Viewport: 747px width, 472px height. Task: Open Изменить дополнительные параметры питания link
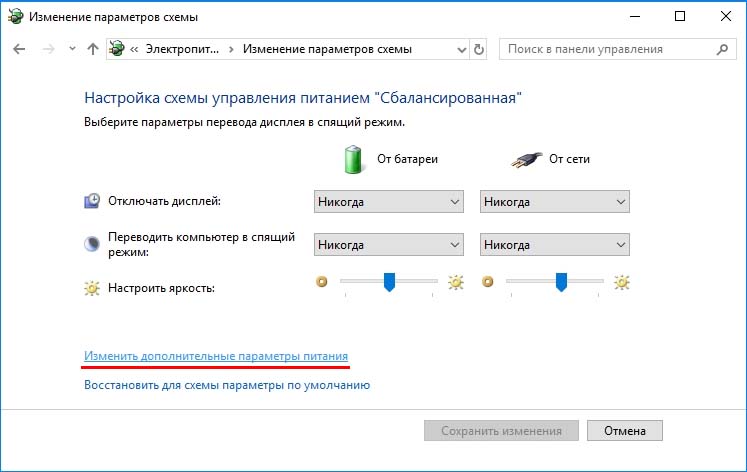tap(216, 356)
